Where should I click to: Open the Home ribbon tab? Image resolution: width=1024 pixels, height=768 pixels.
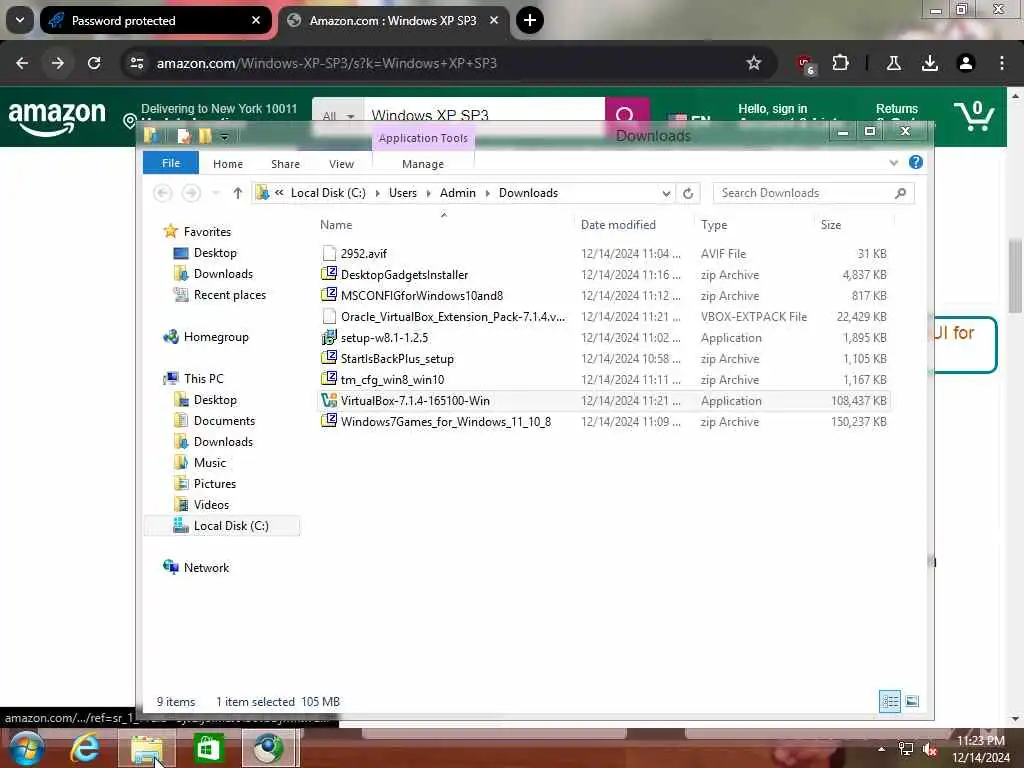228,164
